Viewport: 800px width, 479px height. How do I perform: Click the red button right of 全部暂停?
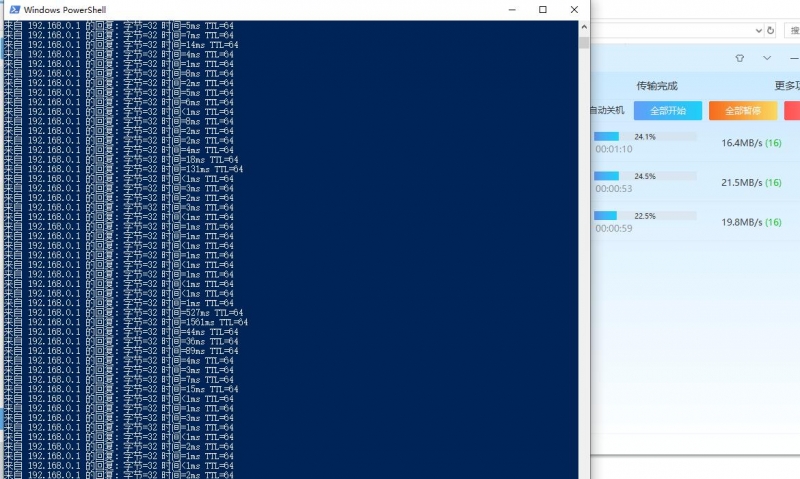(792, 110)
